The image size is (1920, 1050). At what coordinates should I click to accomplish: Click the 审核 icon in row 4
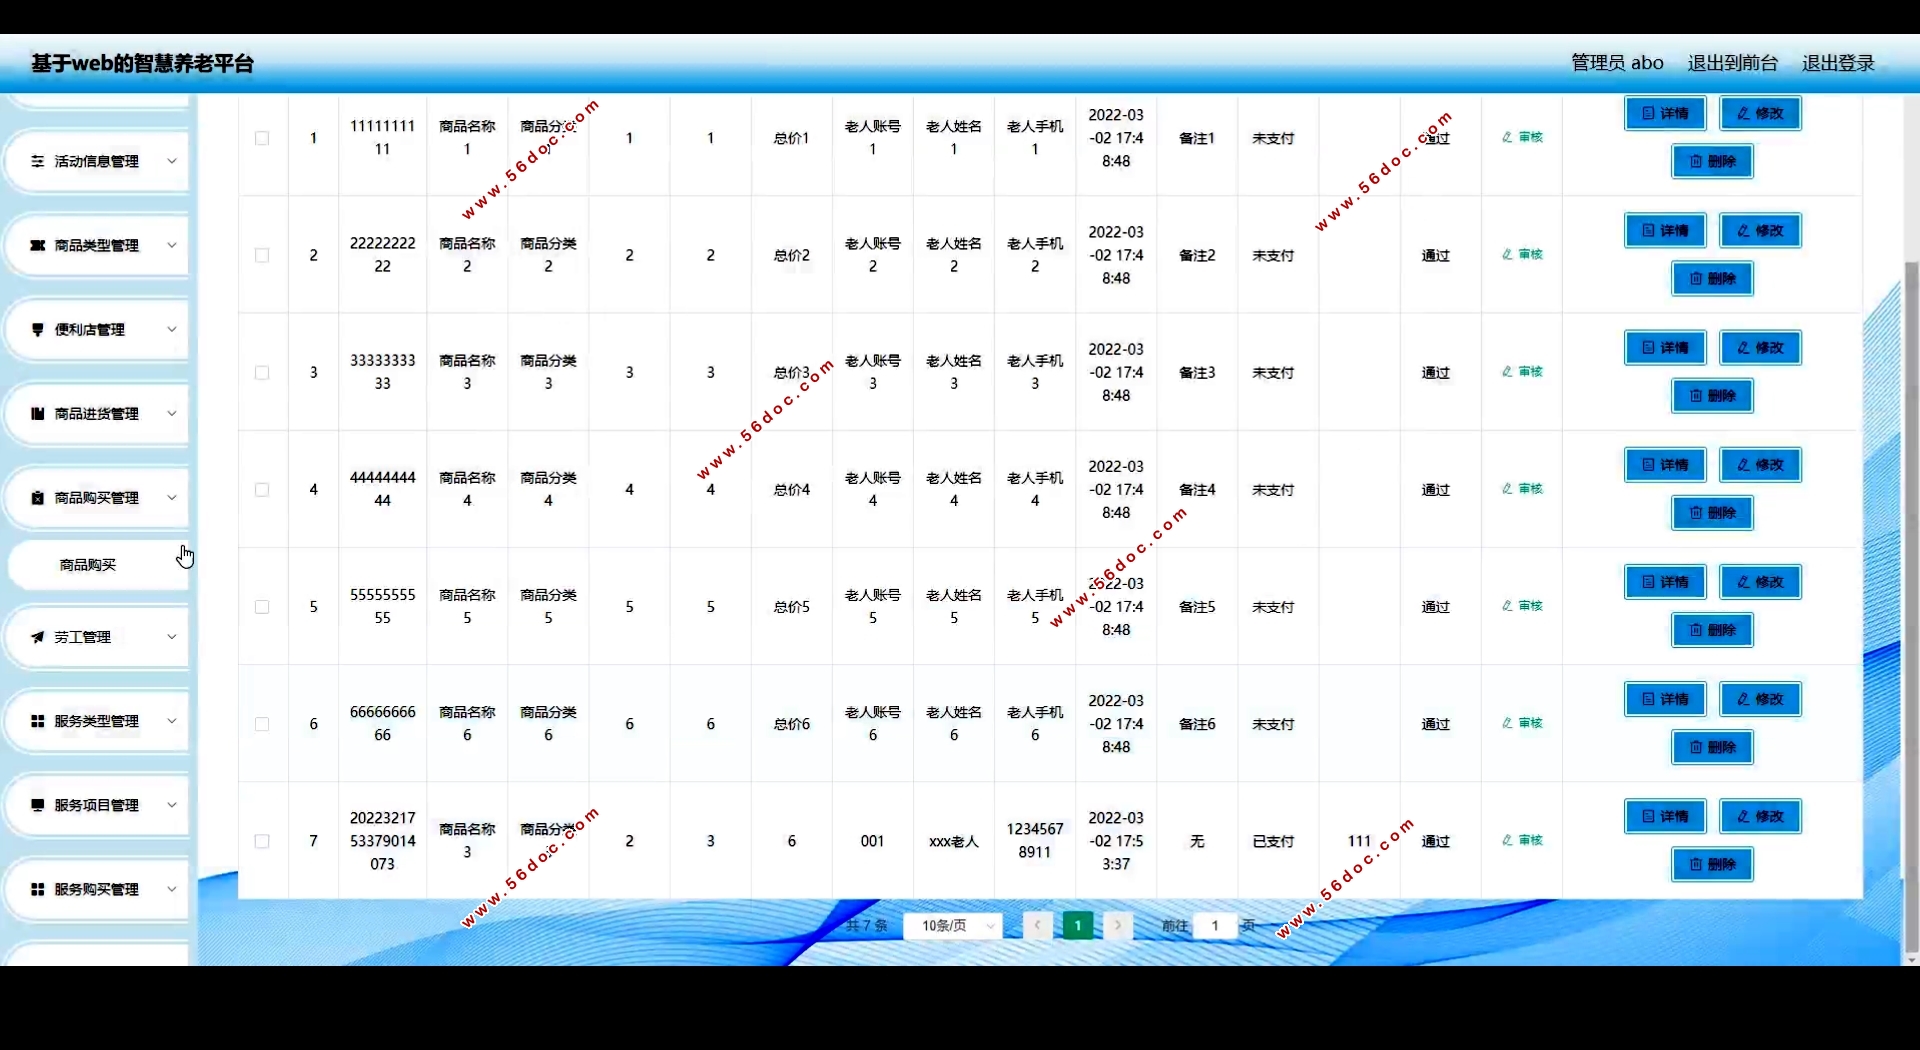1507,488
